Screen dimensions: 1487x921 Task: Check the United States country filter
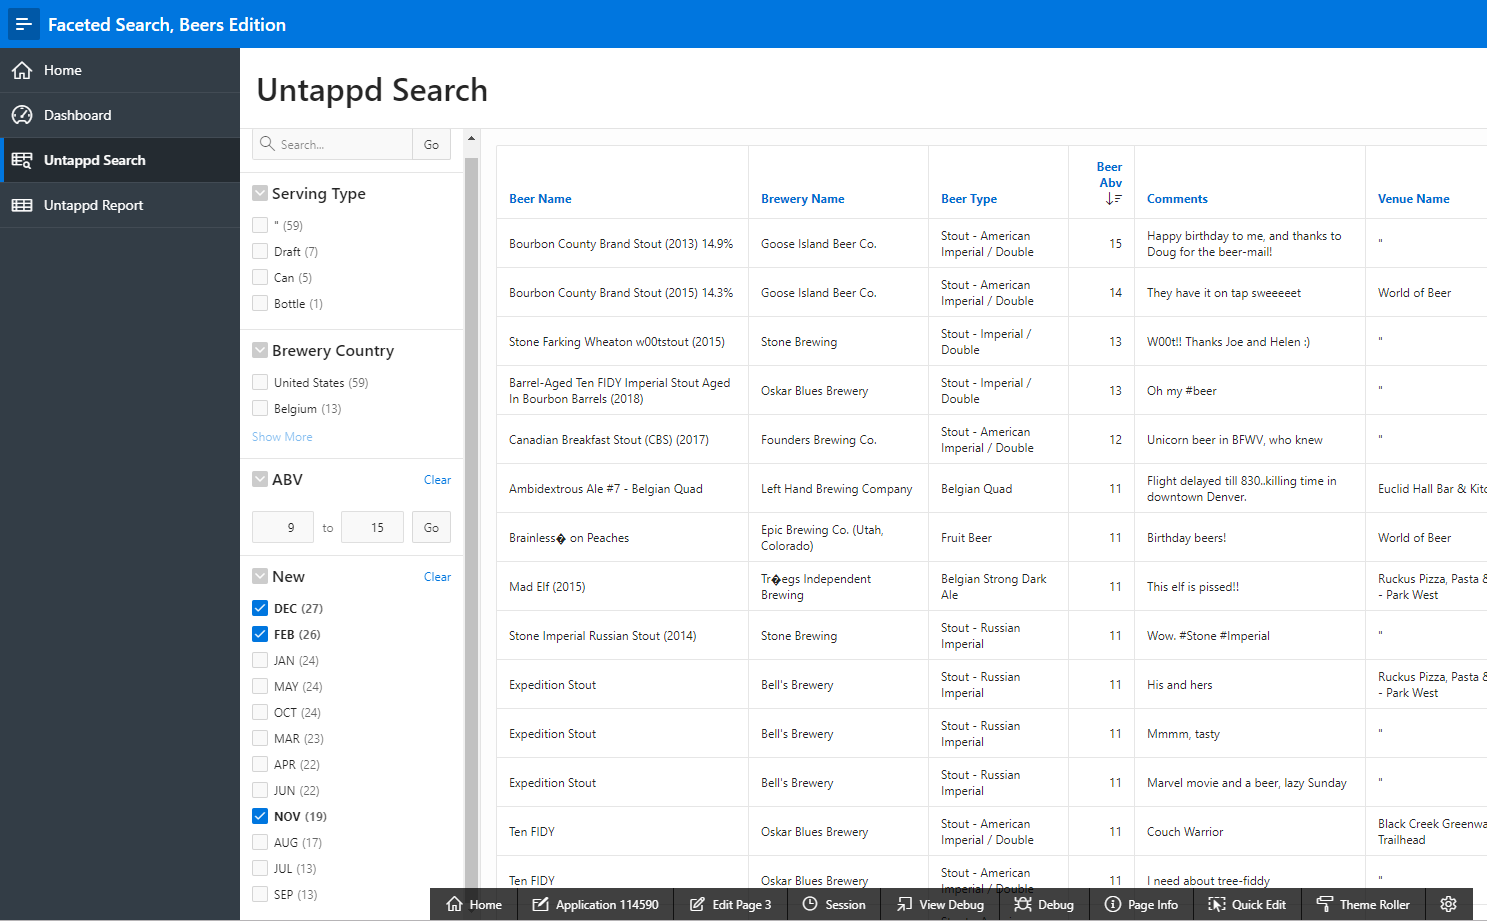pos(260,382)
